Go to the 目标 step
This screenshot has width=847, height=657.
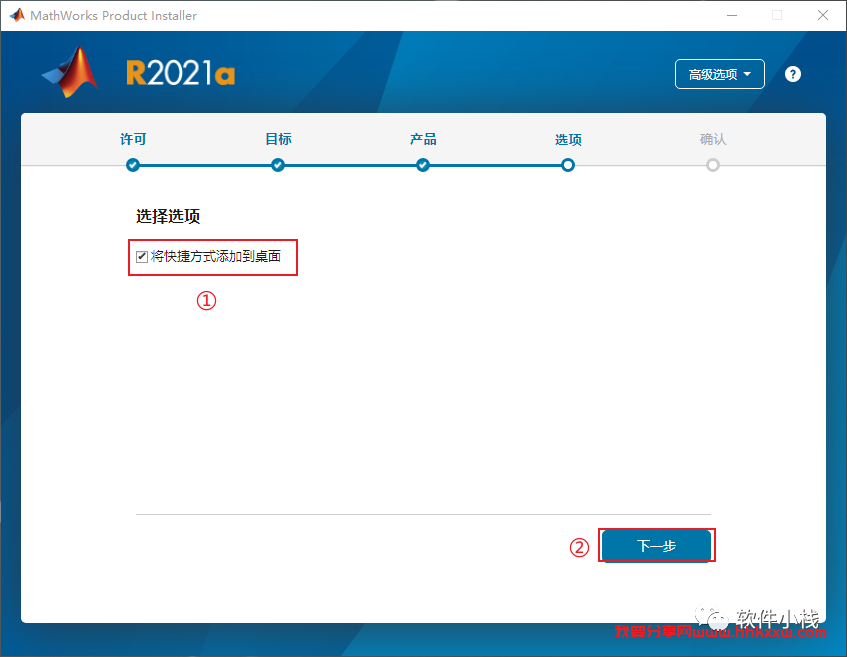[x=278, y=139]
